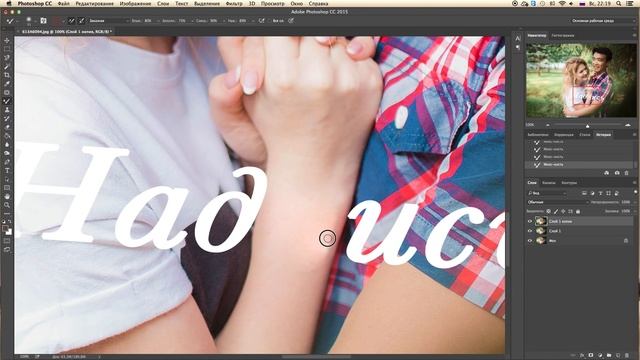Zoom in button in Navigator panel
The height and width of the screenshot is (360, 640).
coord(628,125)
